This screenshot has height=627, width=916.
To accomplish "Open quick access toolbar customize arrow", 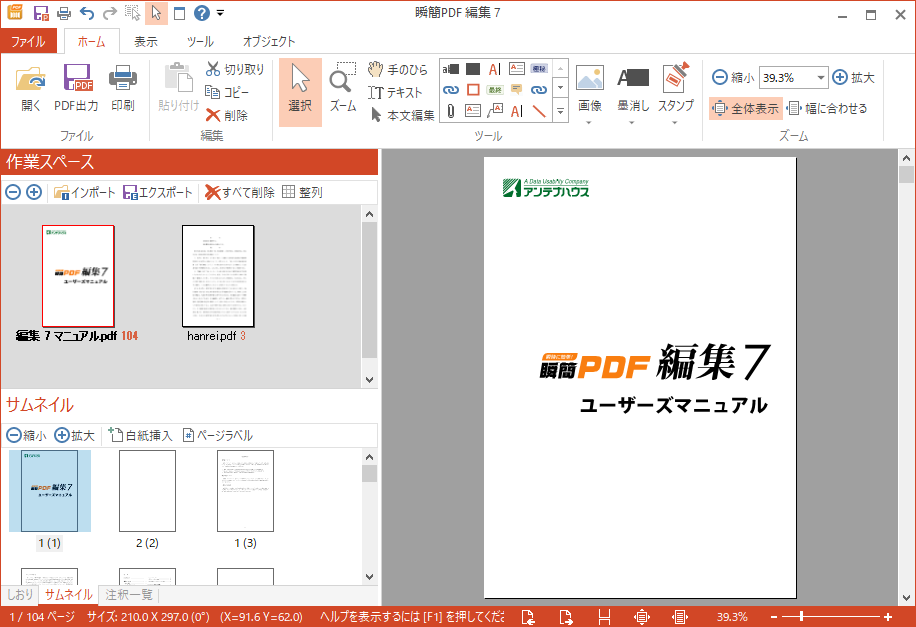I will (220, 13).
